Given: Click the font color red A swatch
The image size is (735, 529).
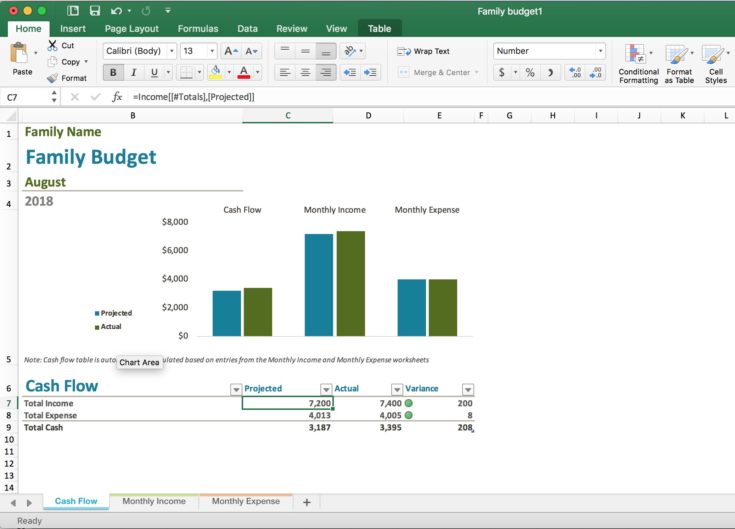Looking at the screenshot, I should pos(244,72).
